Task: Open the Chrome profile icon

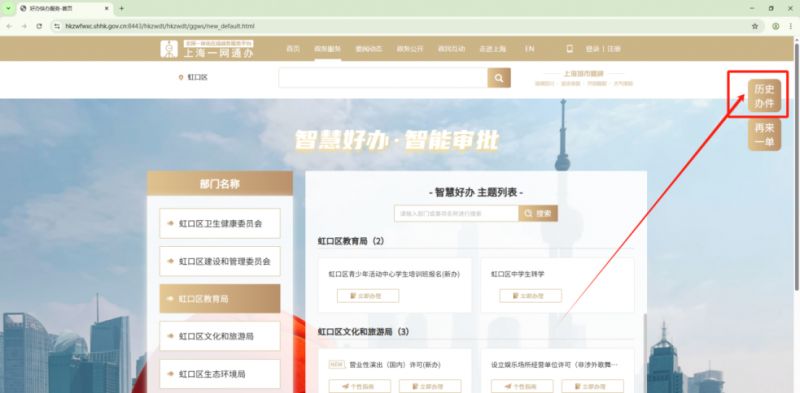Action: coord(776,26)
